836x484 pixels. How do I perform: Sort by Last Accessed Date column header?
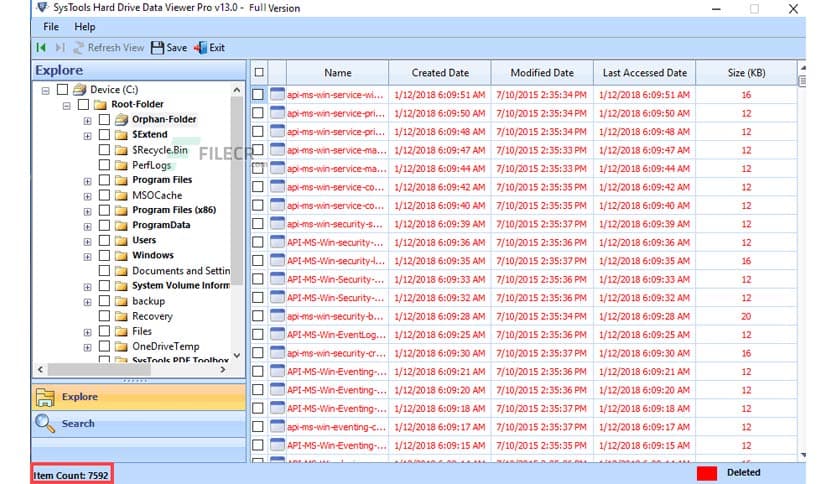pos(645,72)
